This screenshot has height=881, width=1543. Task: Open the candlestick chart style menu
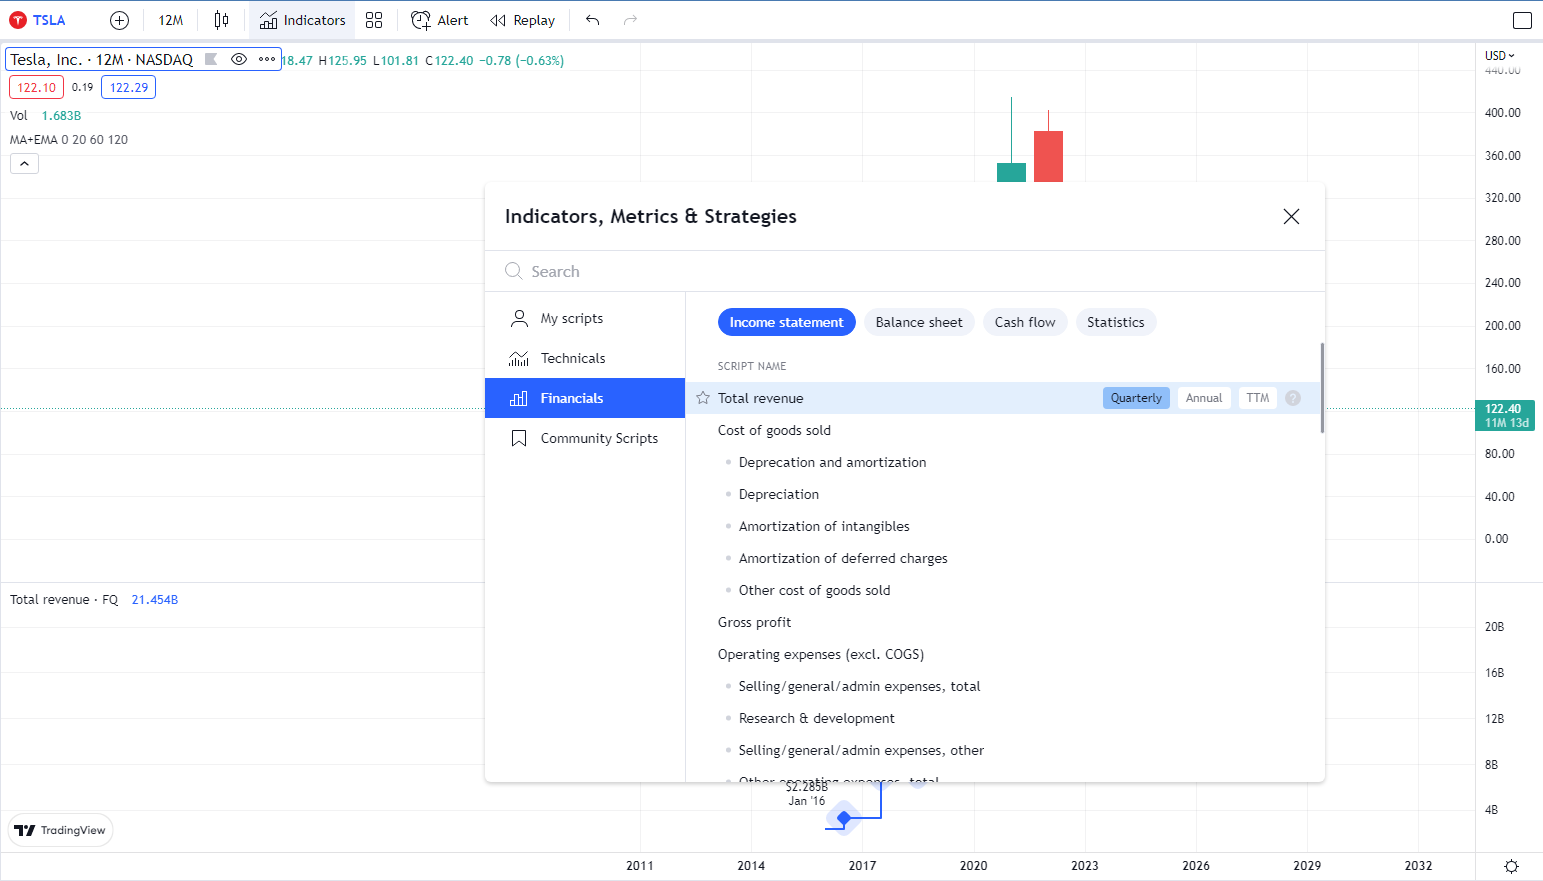tap(221, 20)
